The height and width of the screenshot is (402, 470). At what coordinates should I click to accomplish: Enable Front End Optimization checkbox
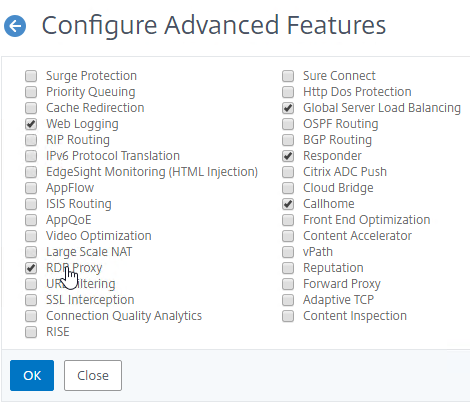tap(288, 220)
